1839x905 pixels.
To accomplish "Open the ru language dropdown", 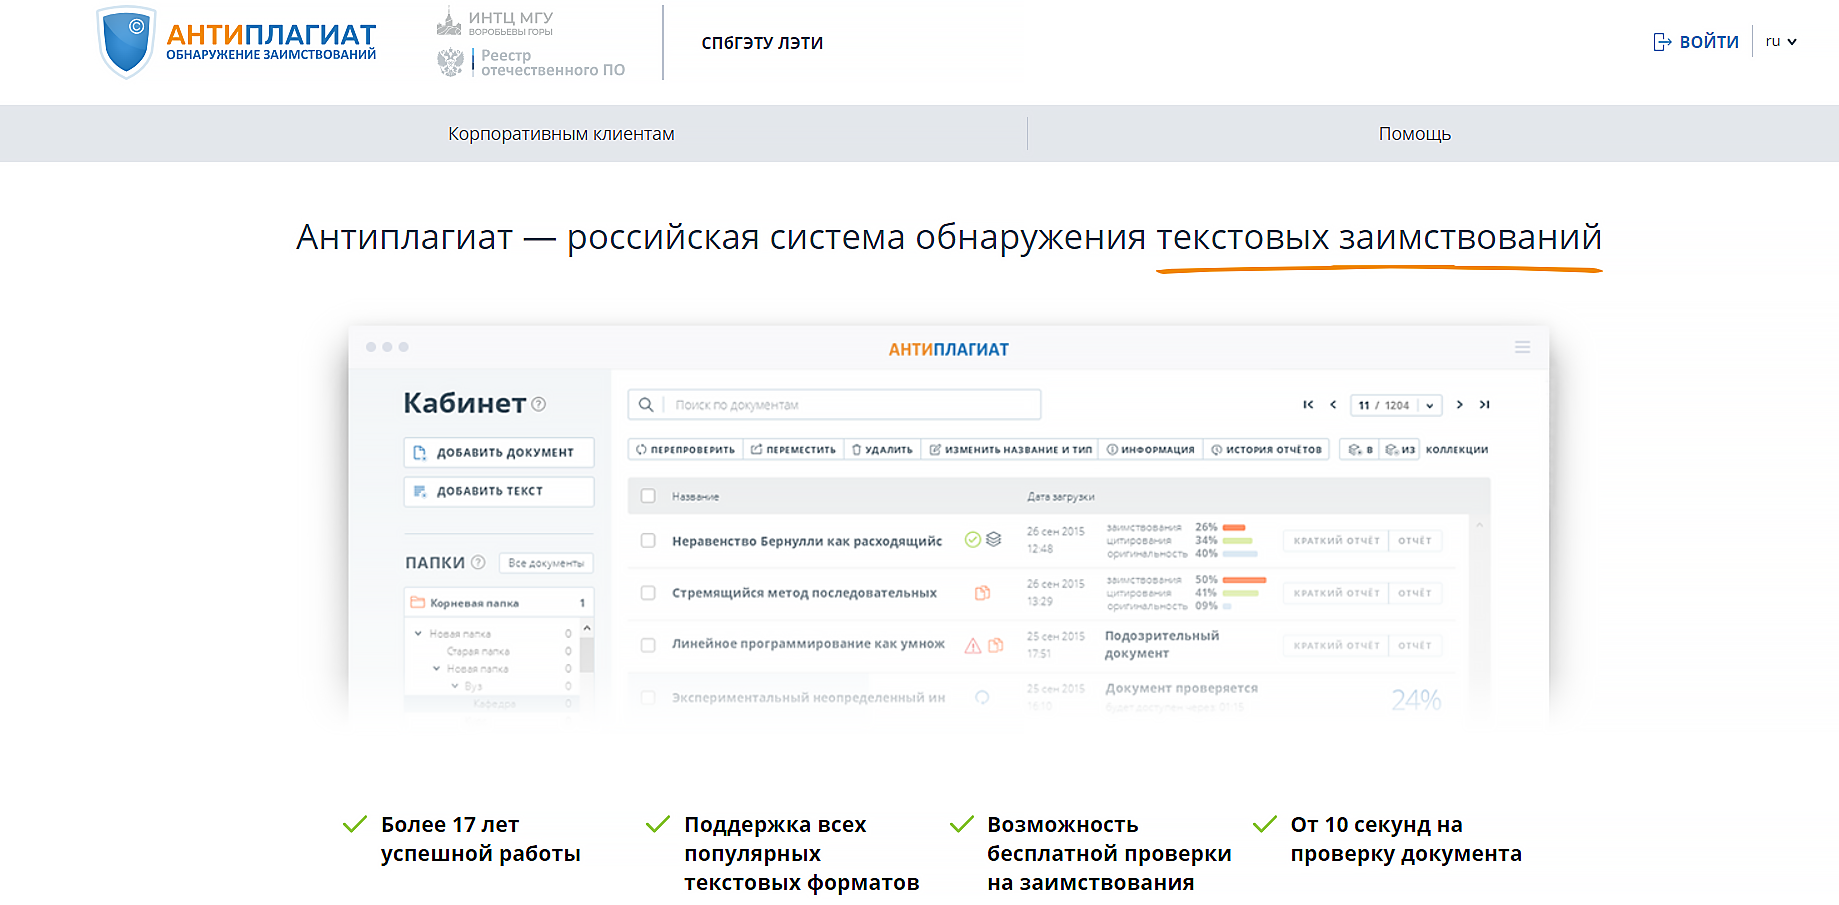I will [x=1781, y=42].
